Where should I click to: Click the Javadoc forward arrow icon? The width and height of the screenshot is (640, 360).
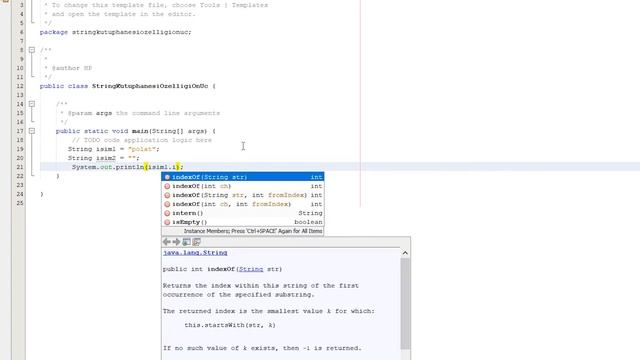[176, 242]
